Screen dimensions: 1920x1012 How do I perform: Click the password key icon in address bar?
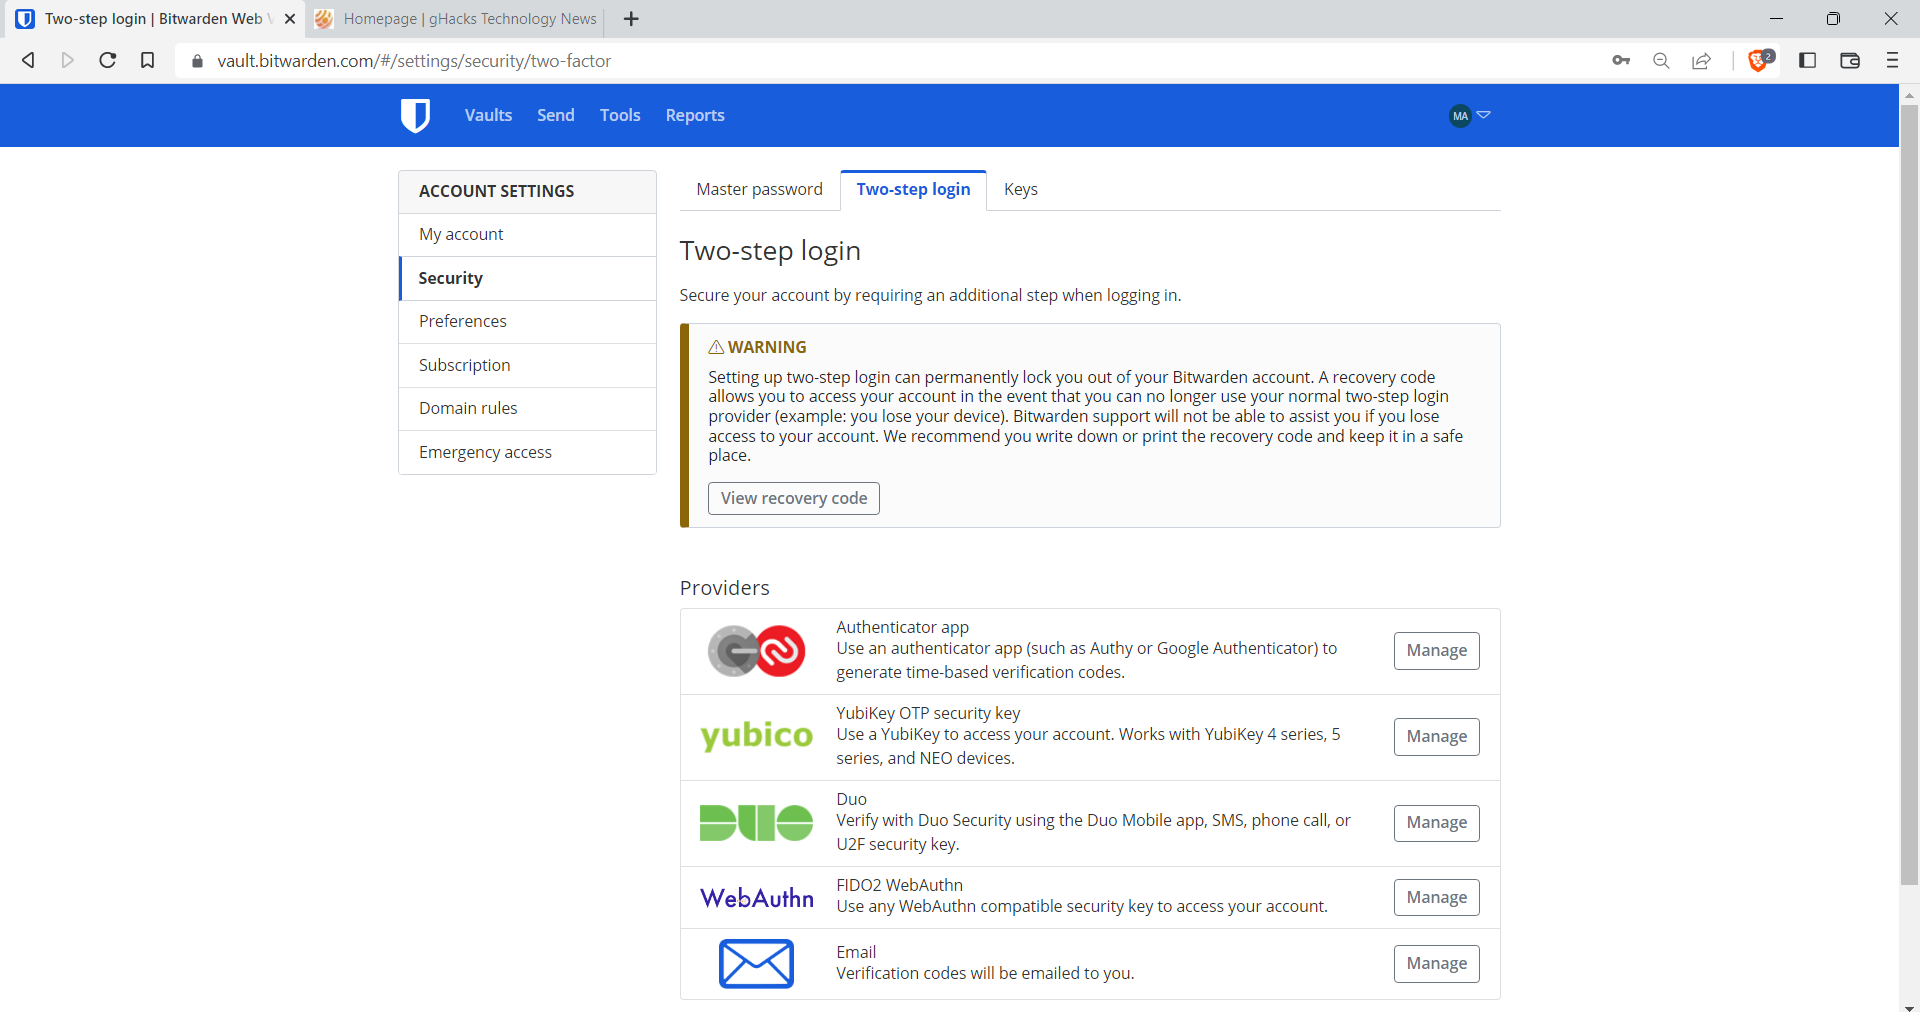[1621, 61]
